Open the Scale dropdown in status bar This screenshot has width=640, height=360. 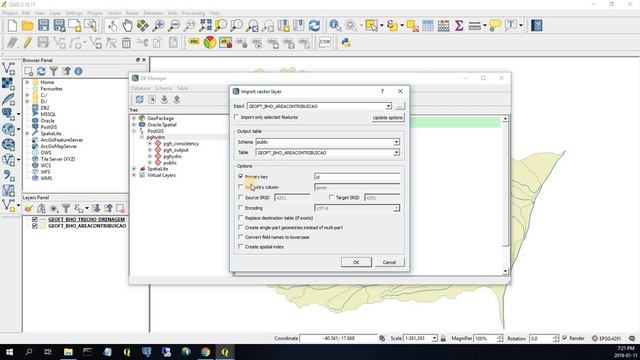coord(435,338)
